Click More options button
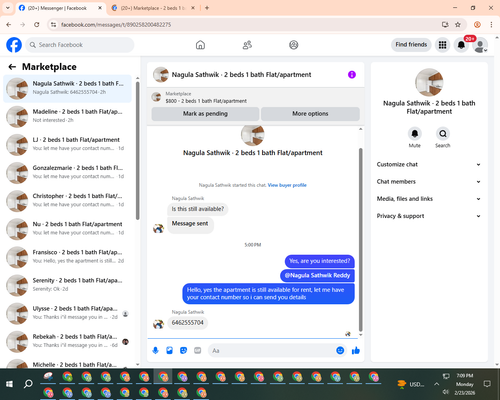 point(310,114)
